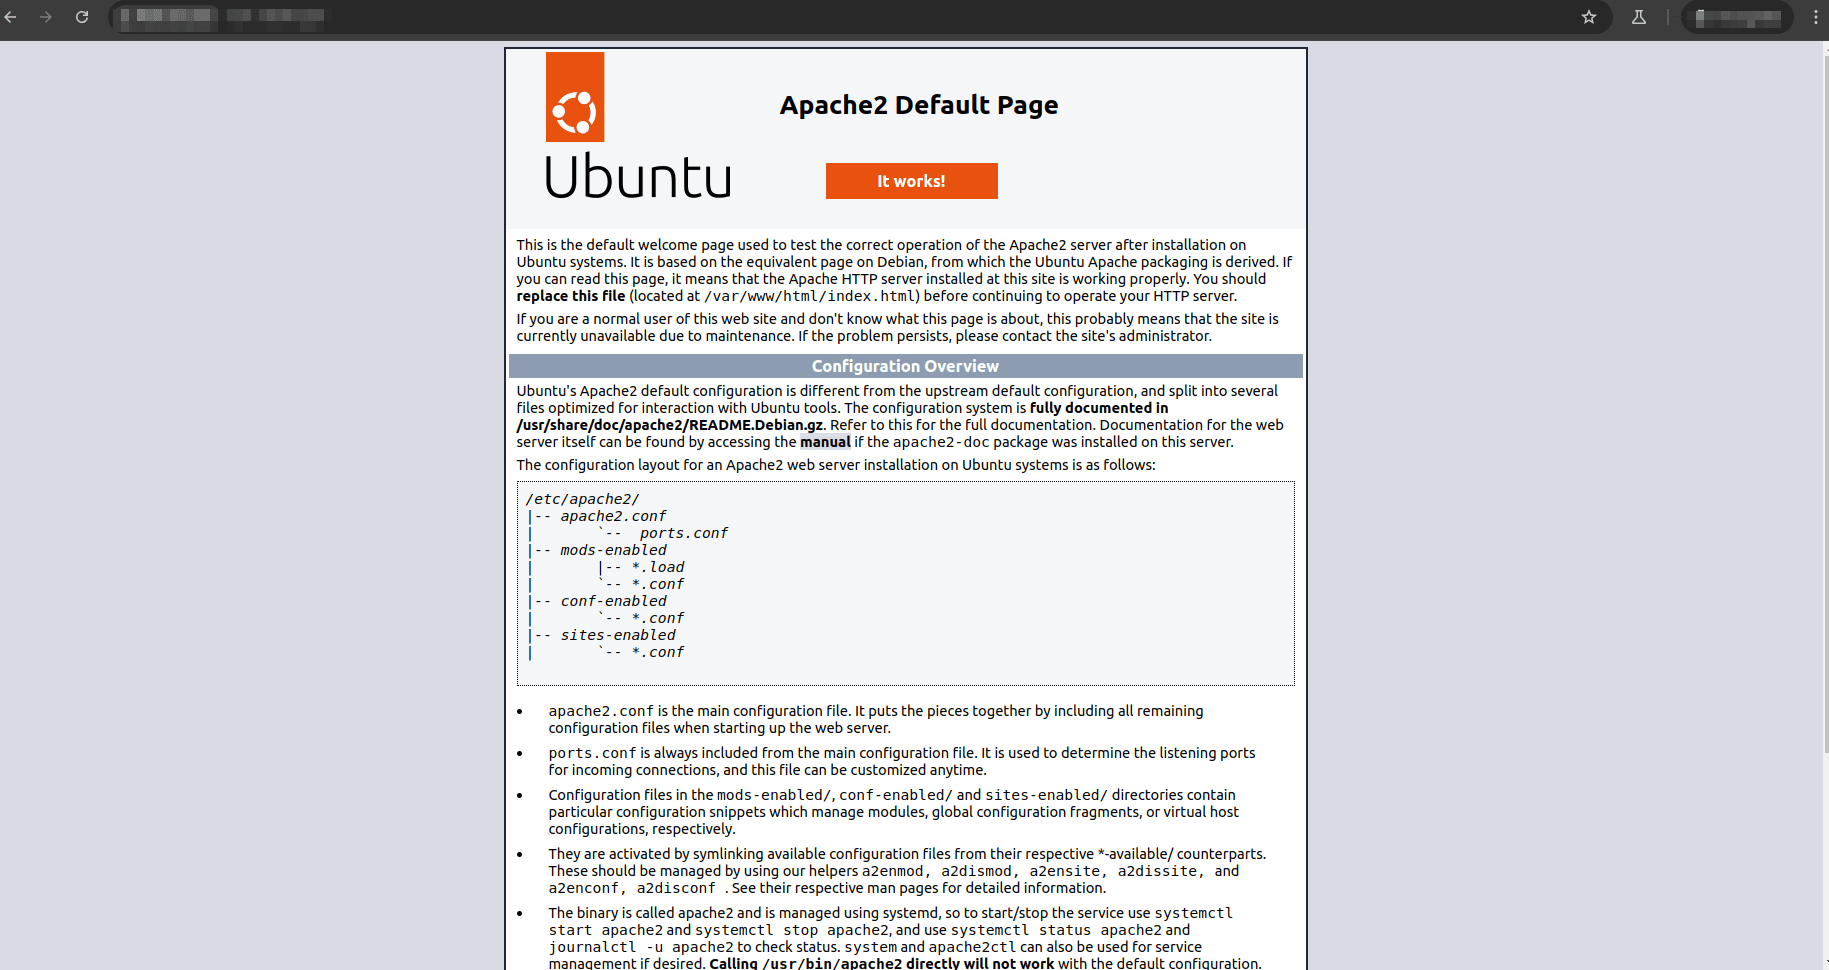Open Chrome experiments via the beaker icon
1829x970 pixels.
click(1638, 17)
